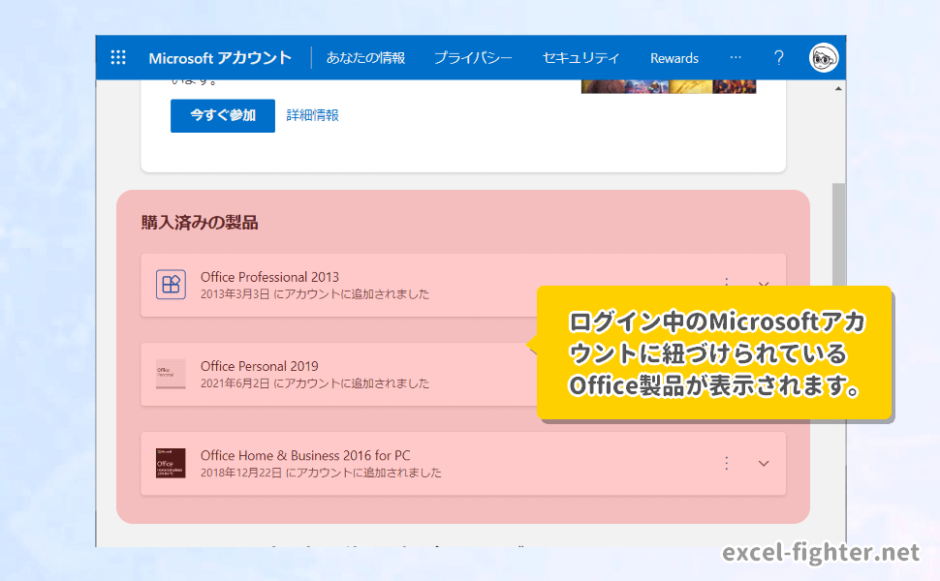Click the Office Home & Business 2016 box image

(x=171, y=463)
